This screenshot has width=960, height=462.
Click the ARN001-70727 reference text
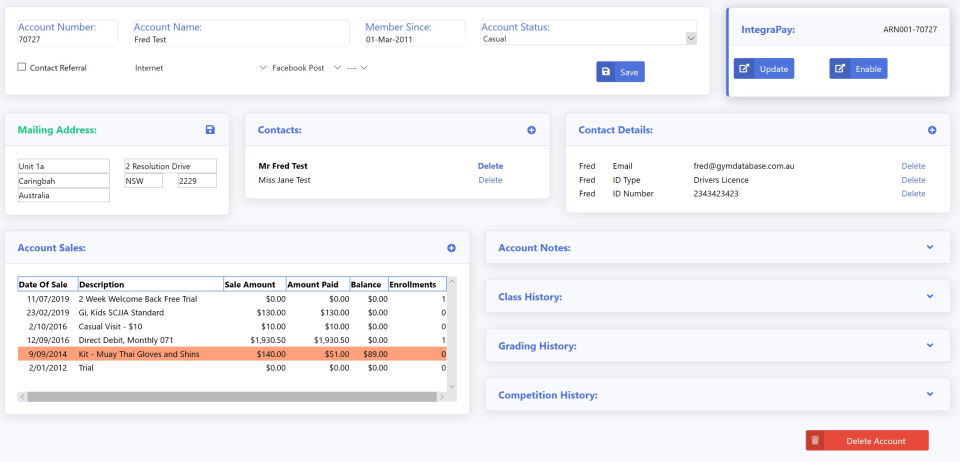(910, 29)
